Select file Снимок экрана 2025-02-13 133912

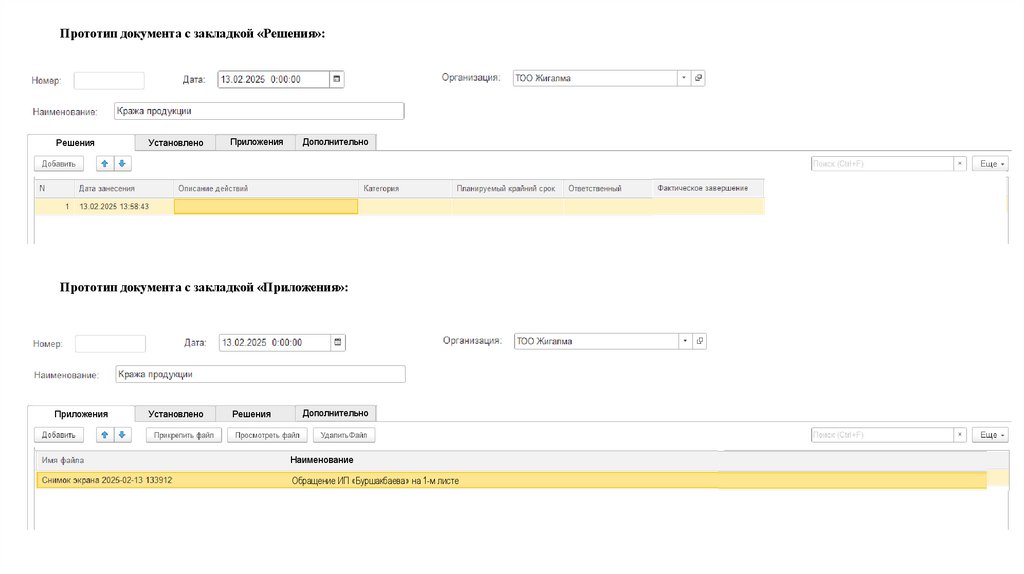(107, 480)
